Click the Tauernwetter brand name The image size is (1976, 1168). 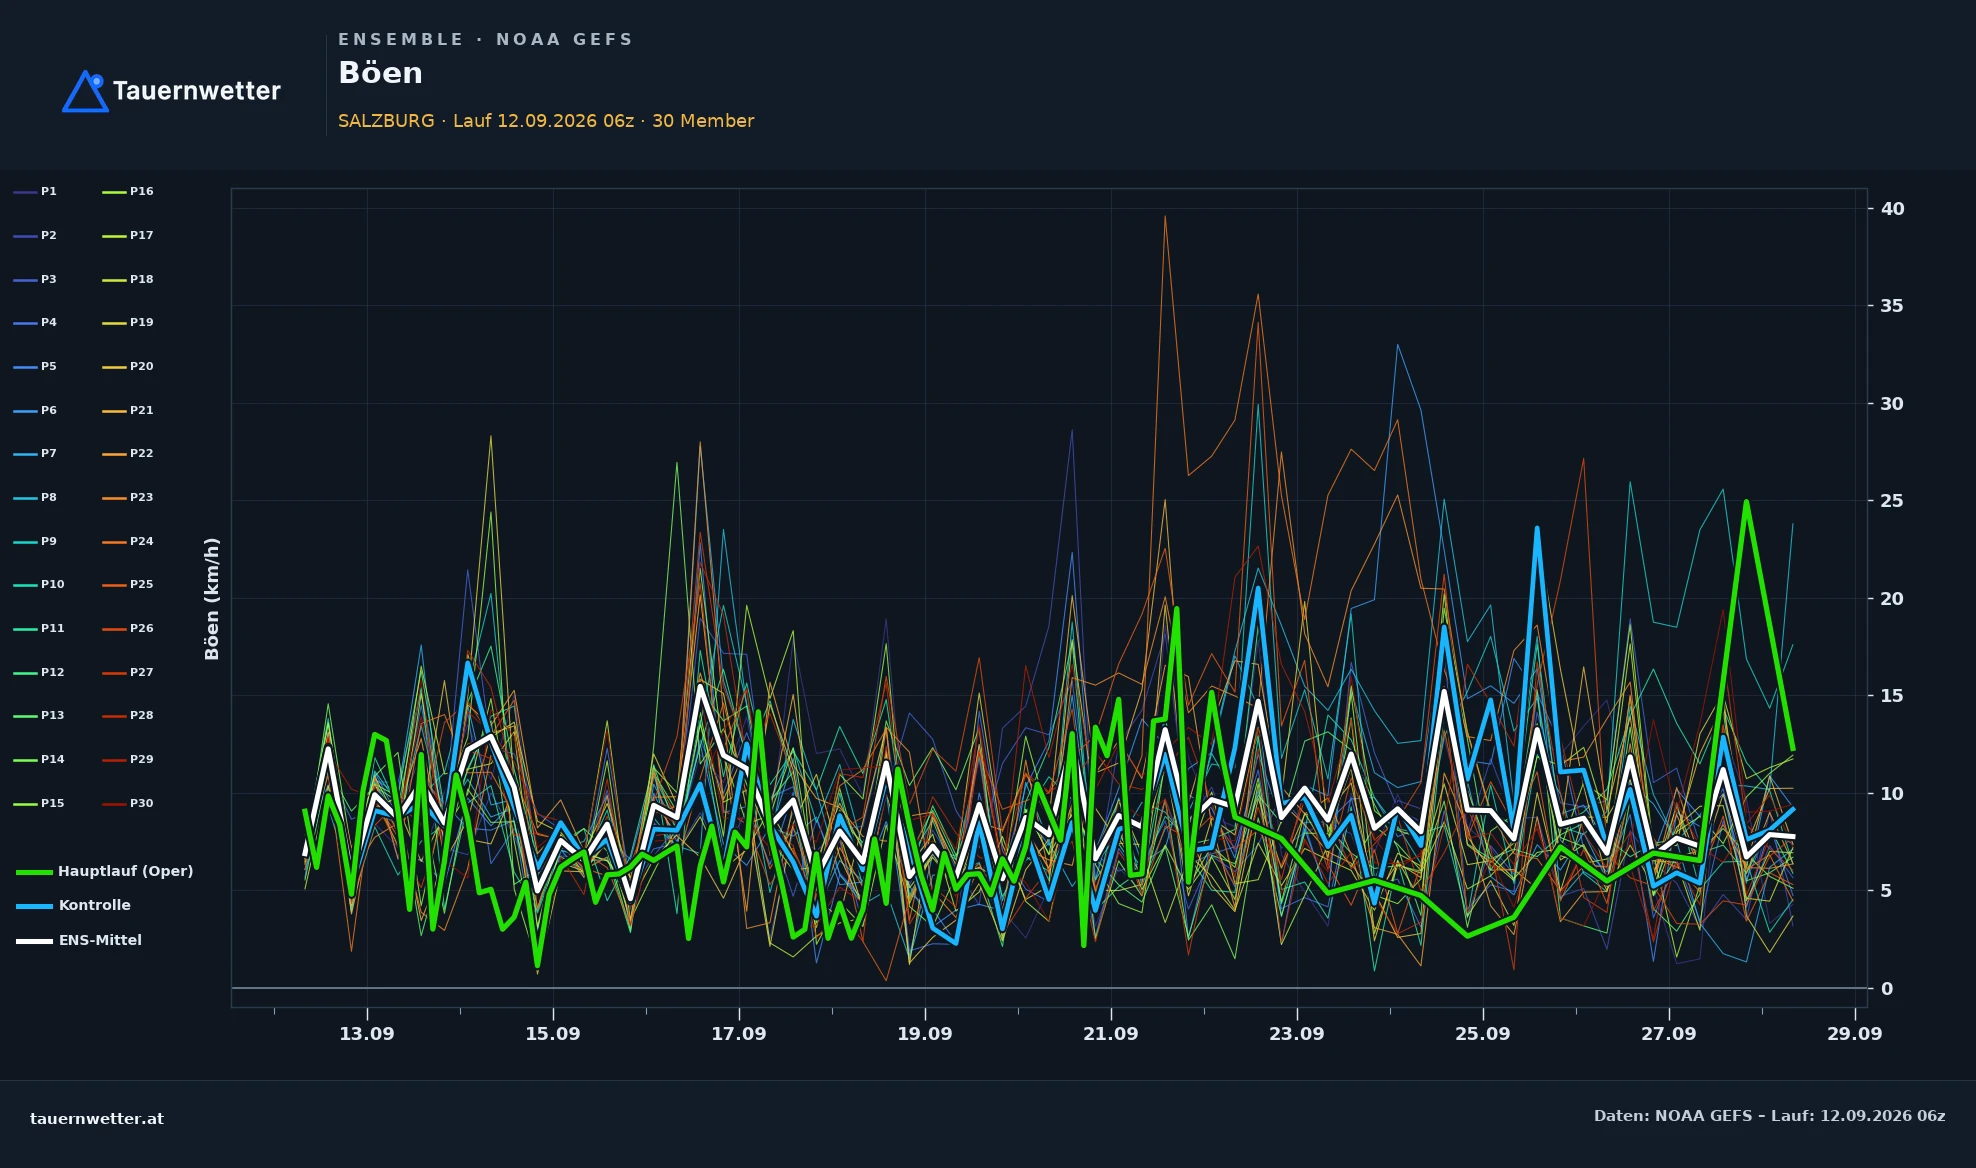[x=197, y=91]
